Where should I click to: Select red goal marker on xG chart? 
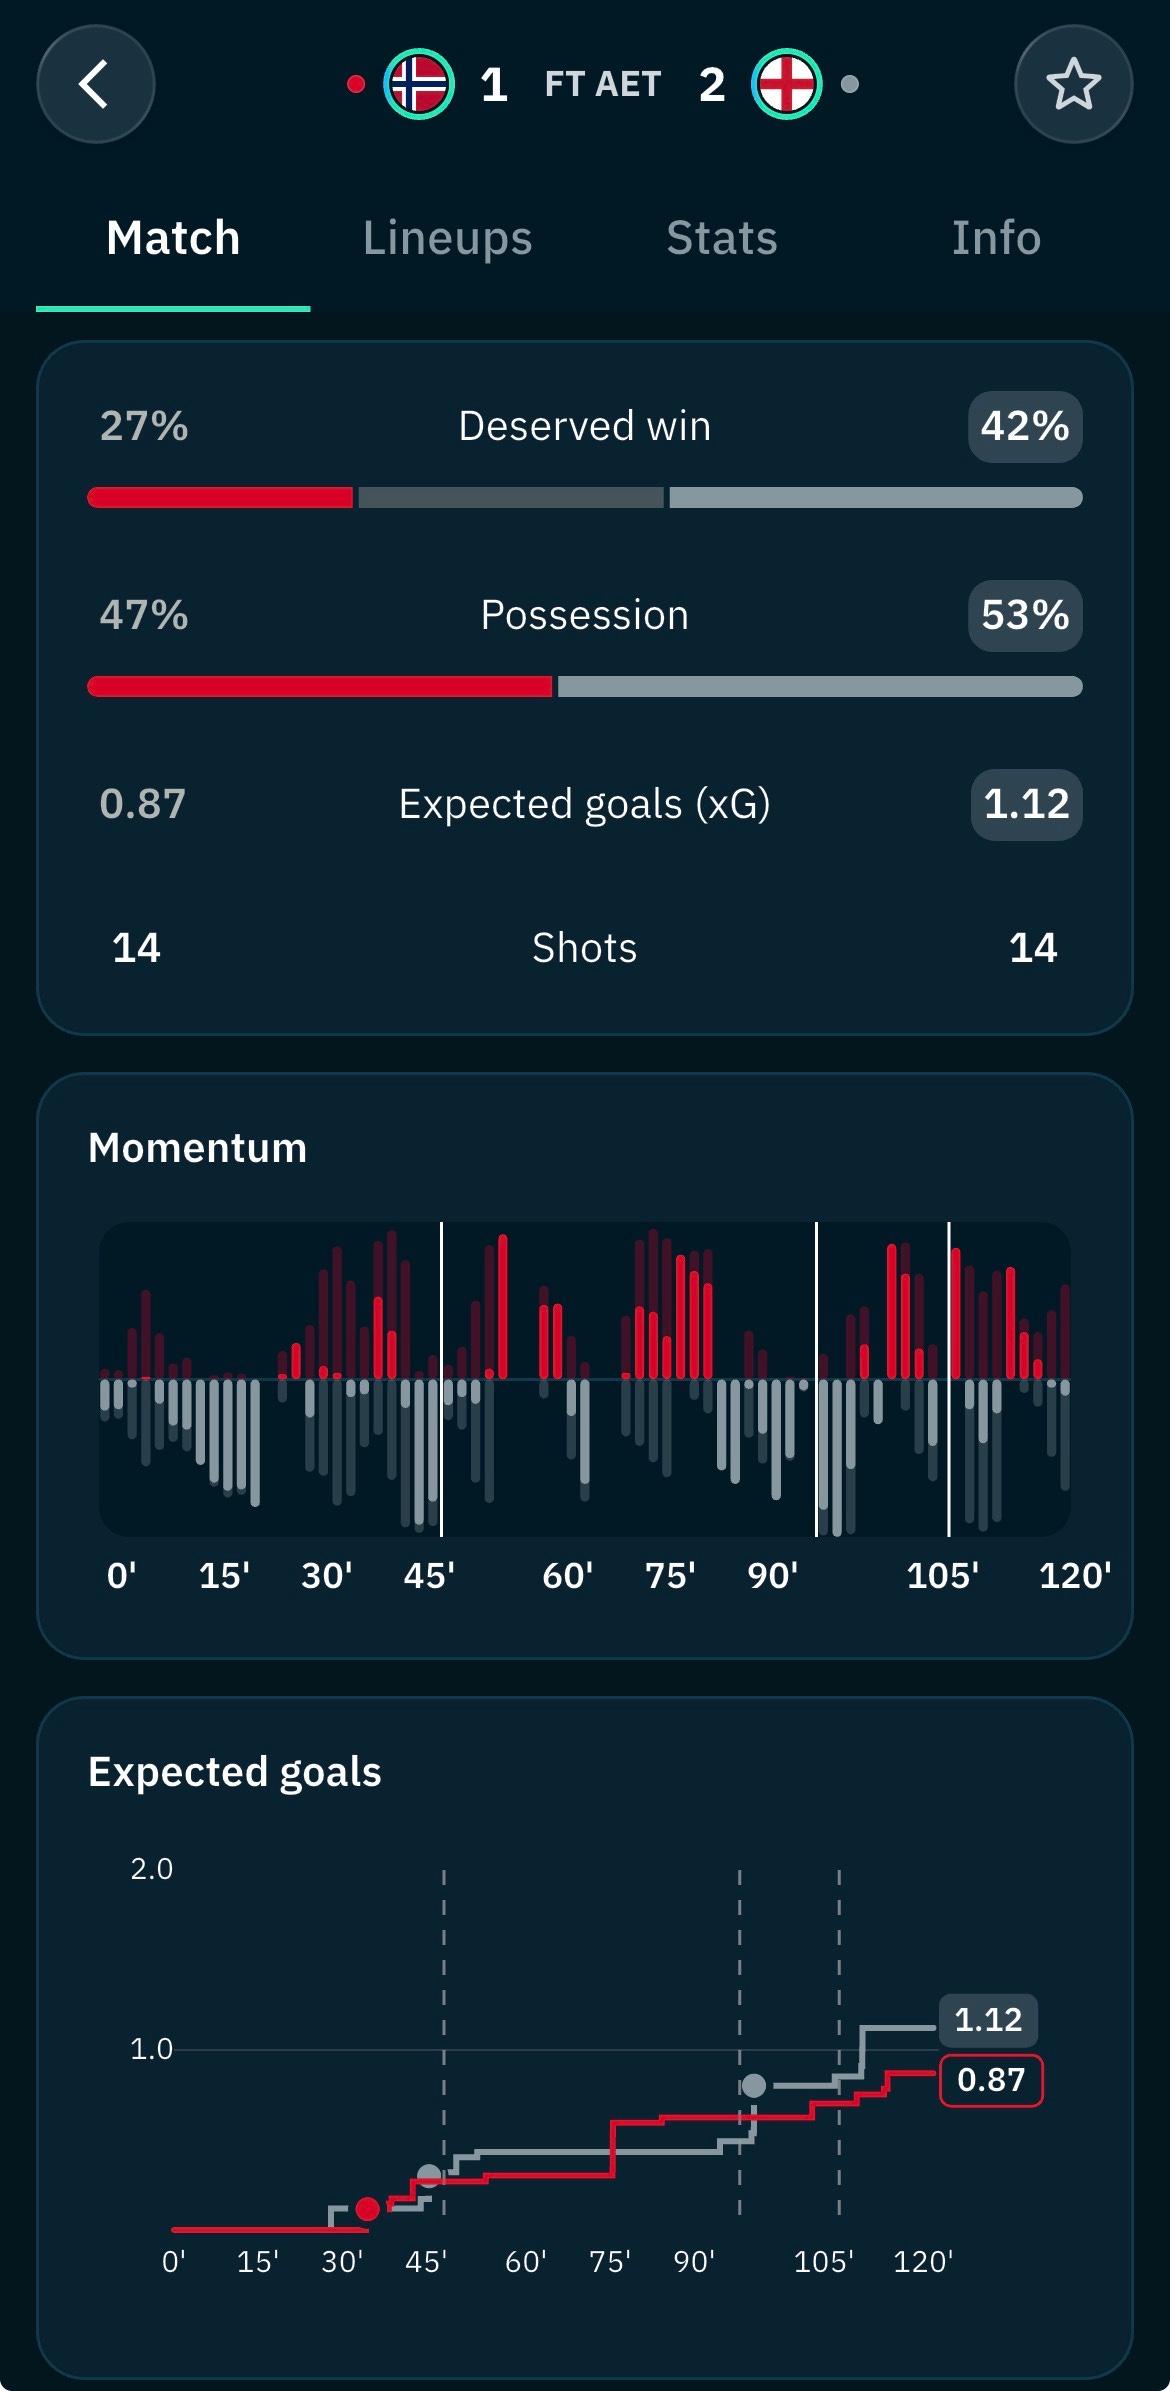(368, 2208)
